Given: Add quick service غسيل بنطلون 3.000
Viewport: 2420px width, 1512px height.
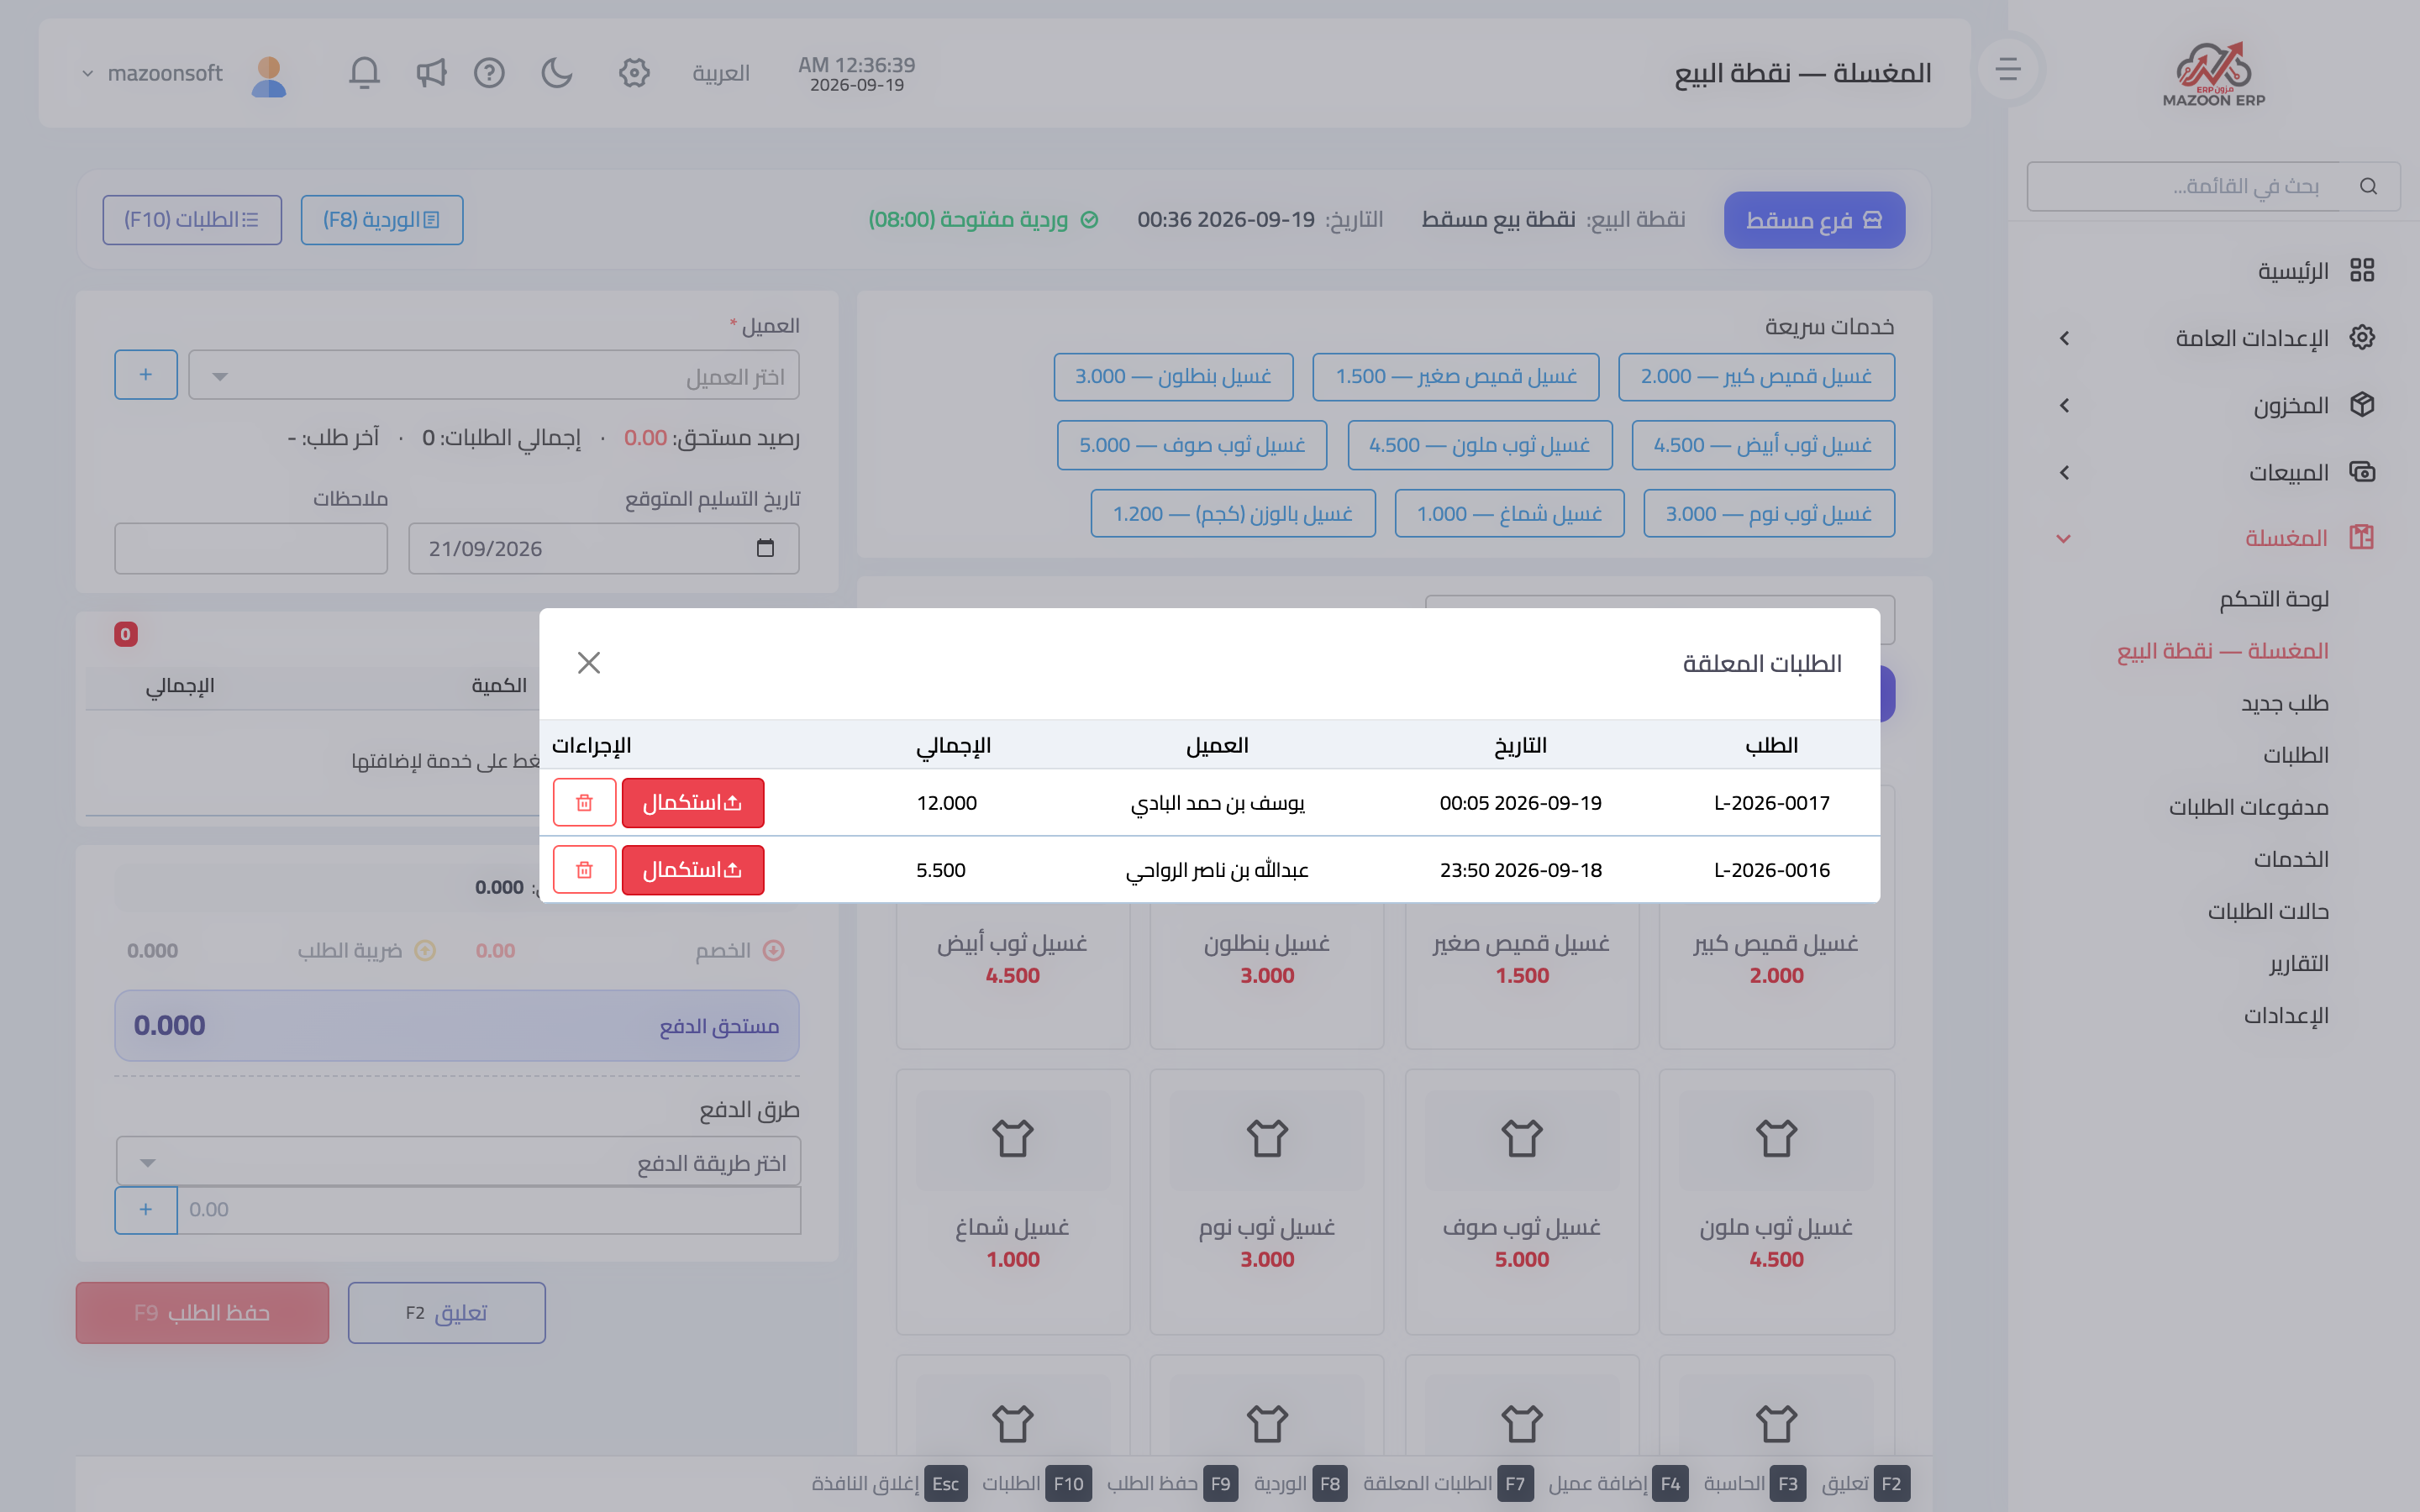Looking at the screenshot, I should point(1173,377).
